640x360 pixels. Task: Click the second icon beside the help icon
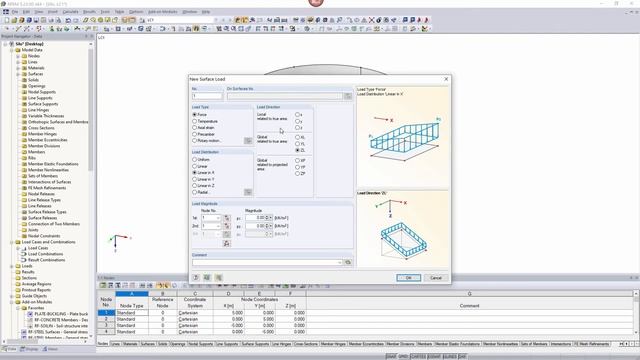tap(207, 278)
